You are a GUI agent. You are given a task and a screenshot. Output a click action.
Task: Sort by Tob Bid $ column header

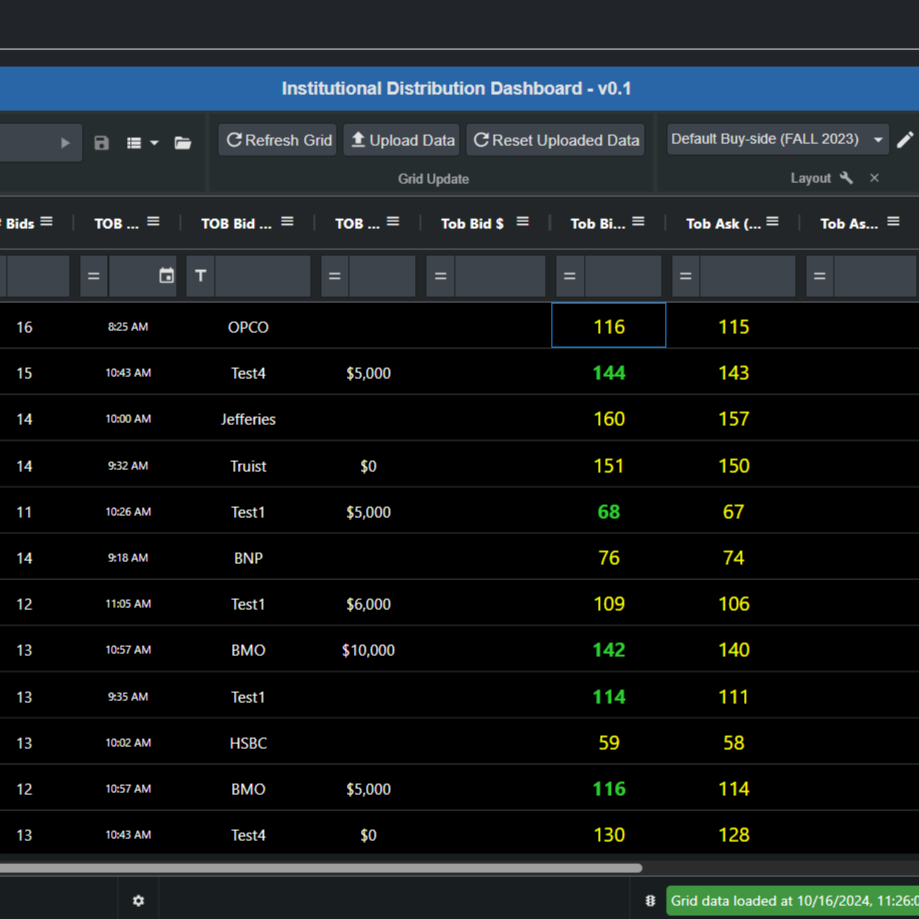tap(472, 224)
